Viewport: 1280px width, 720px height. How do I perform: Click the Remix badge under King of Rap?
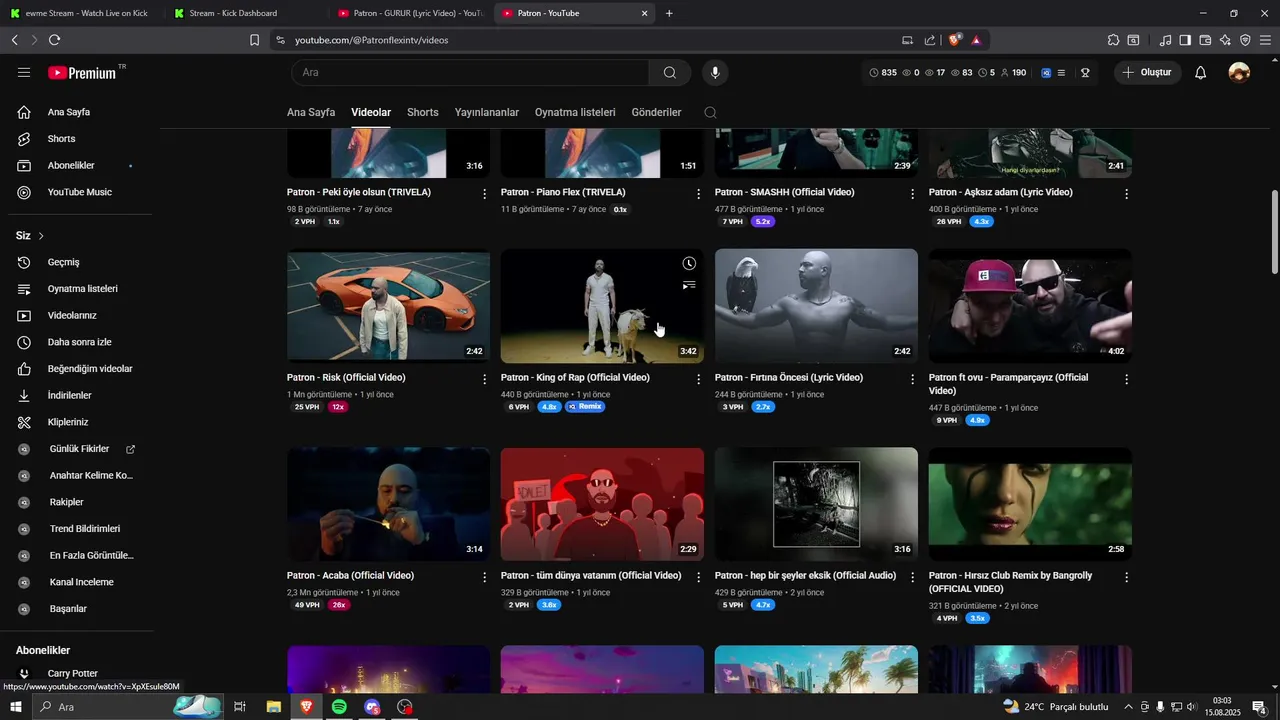585,407
